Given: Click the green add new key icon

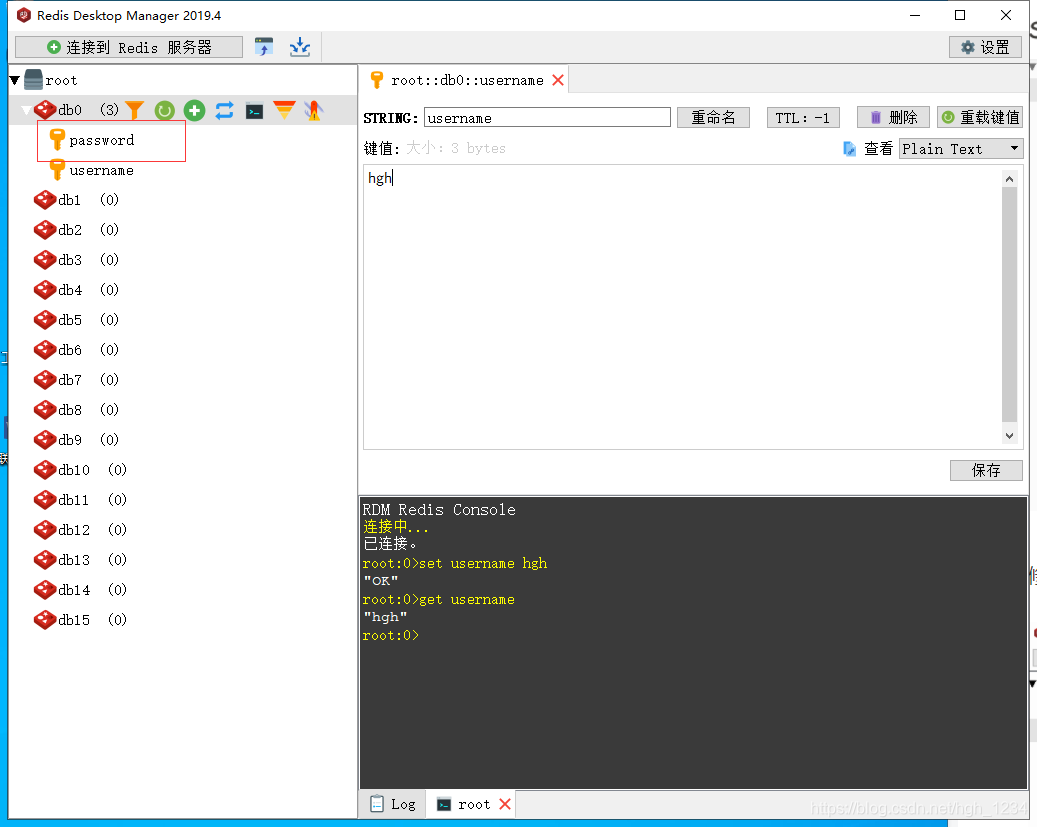Looking at the screenshot, I should pos(194,110).
